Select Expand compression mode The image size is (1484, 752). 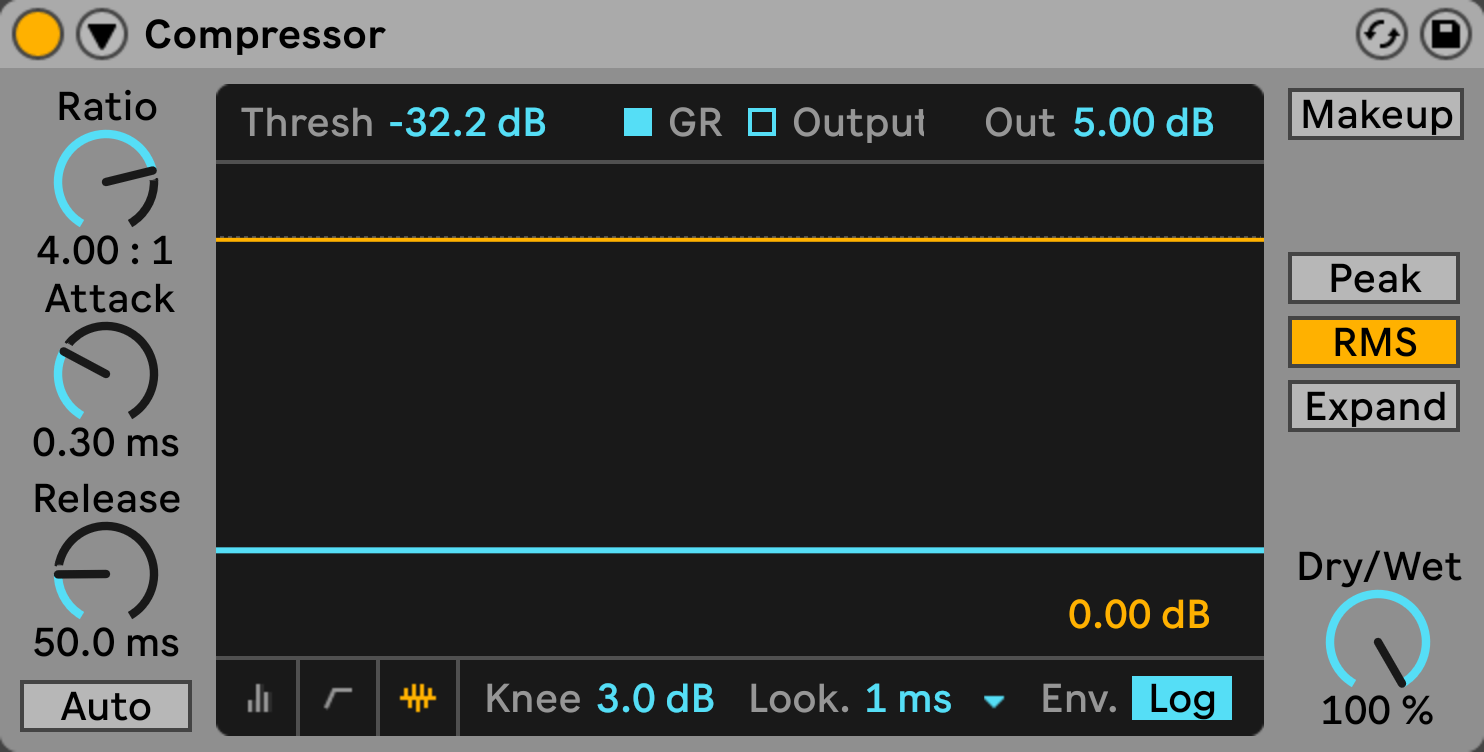pos(1374,407)
